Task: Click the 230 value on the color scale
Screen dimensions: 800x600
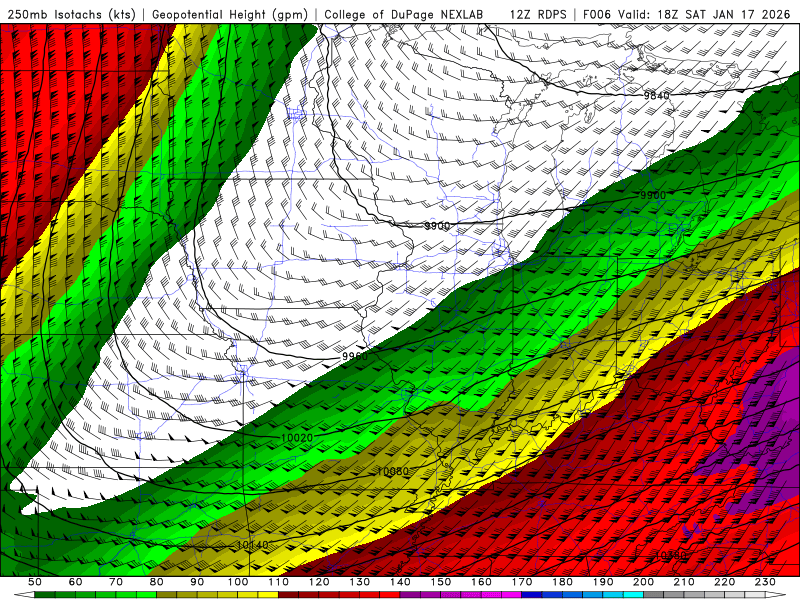Action: point(765,582)
